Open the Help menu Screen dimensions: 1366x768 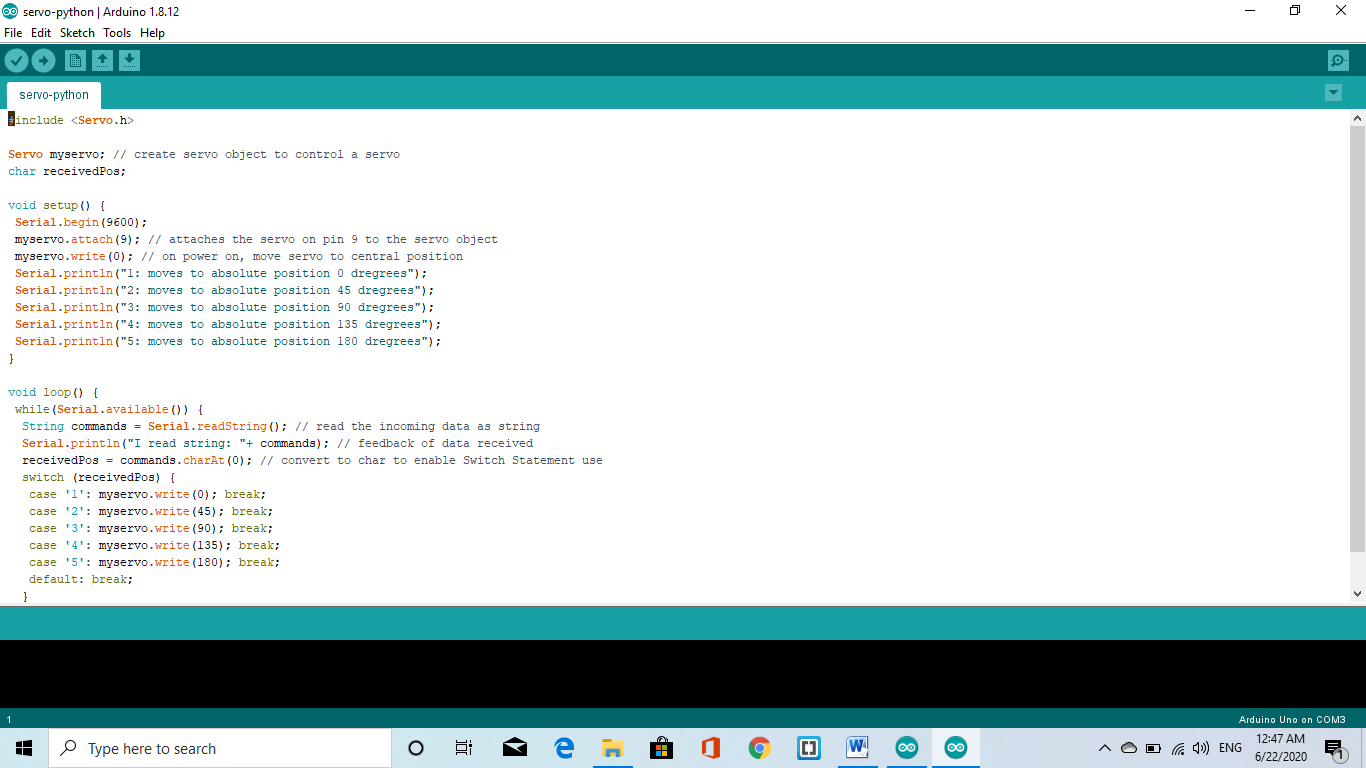pyautogui.click(x=152, y=33)
